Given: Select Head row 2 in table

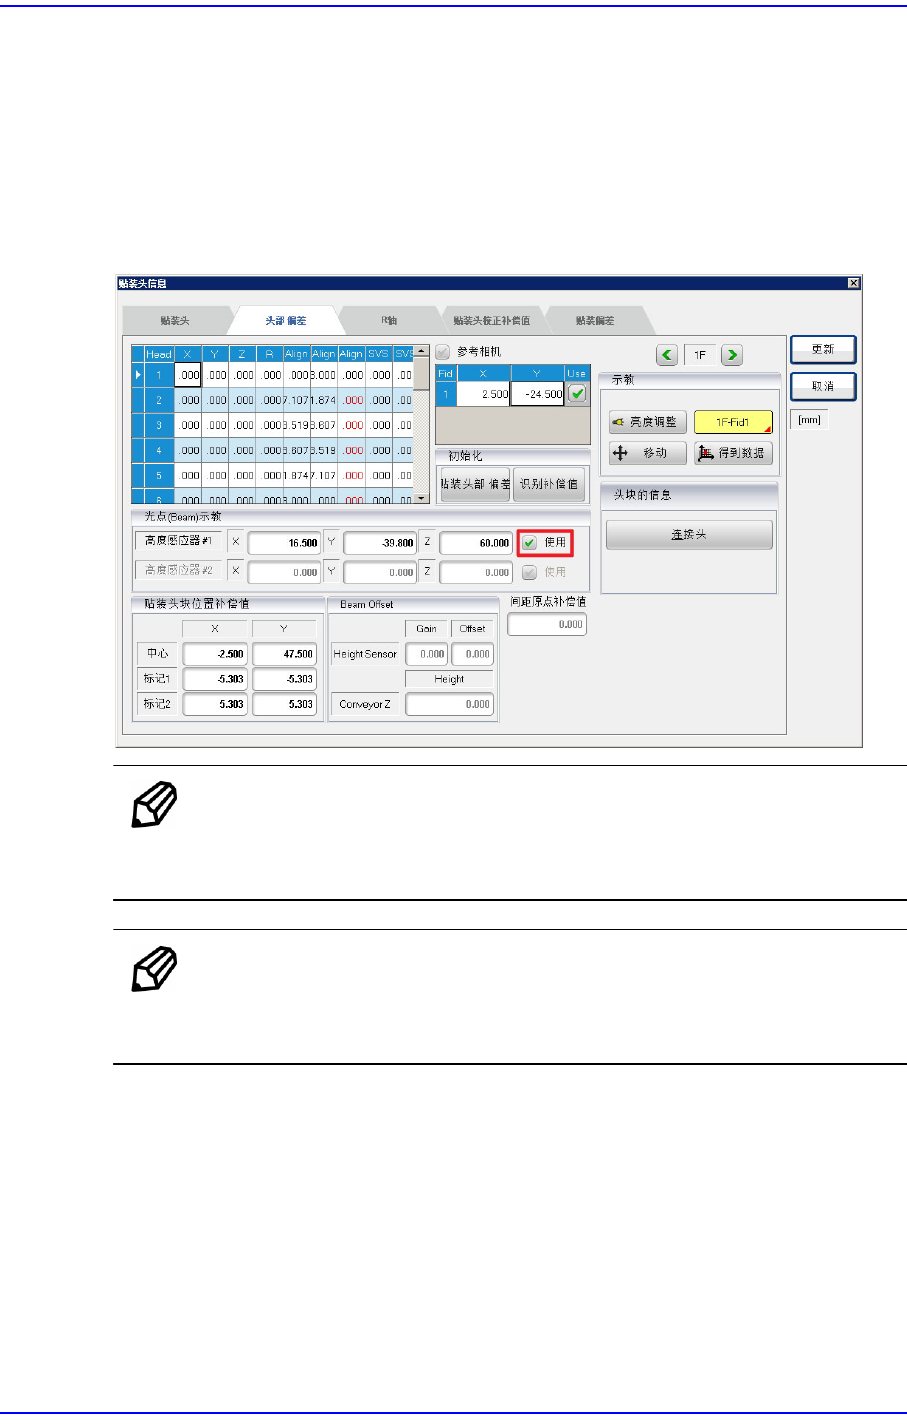Looking at the screenshot, I should (159, 400).
